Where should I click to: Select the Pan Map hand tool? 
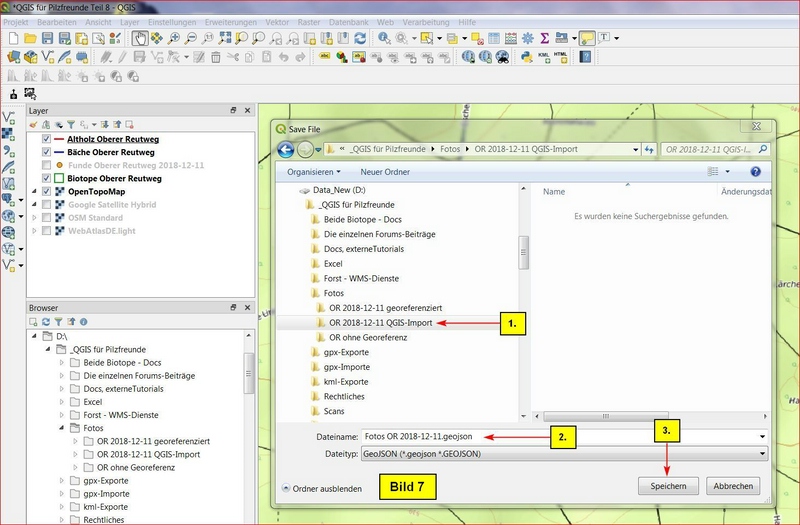click(x=140, y=38)
